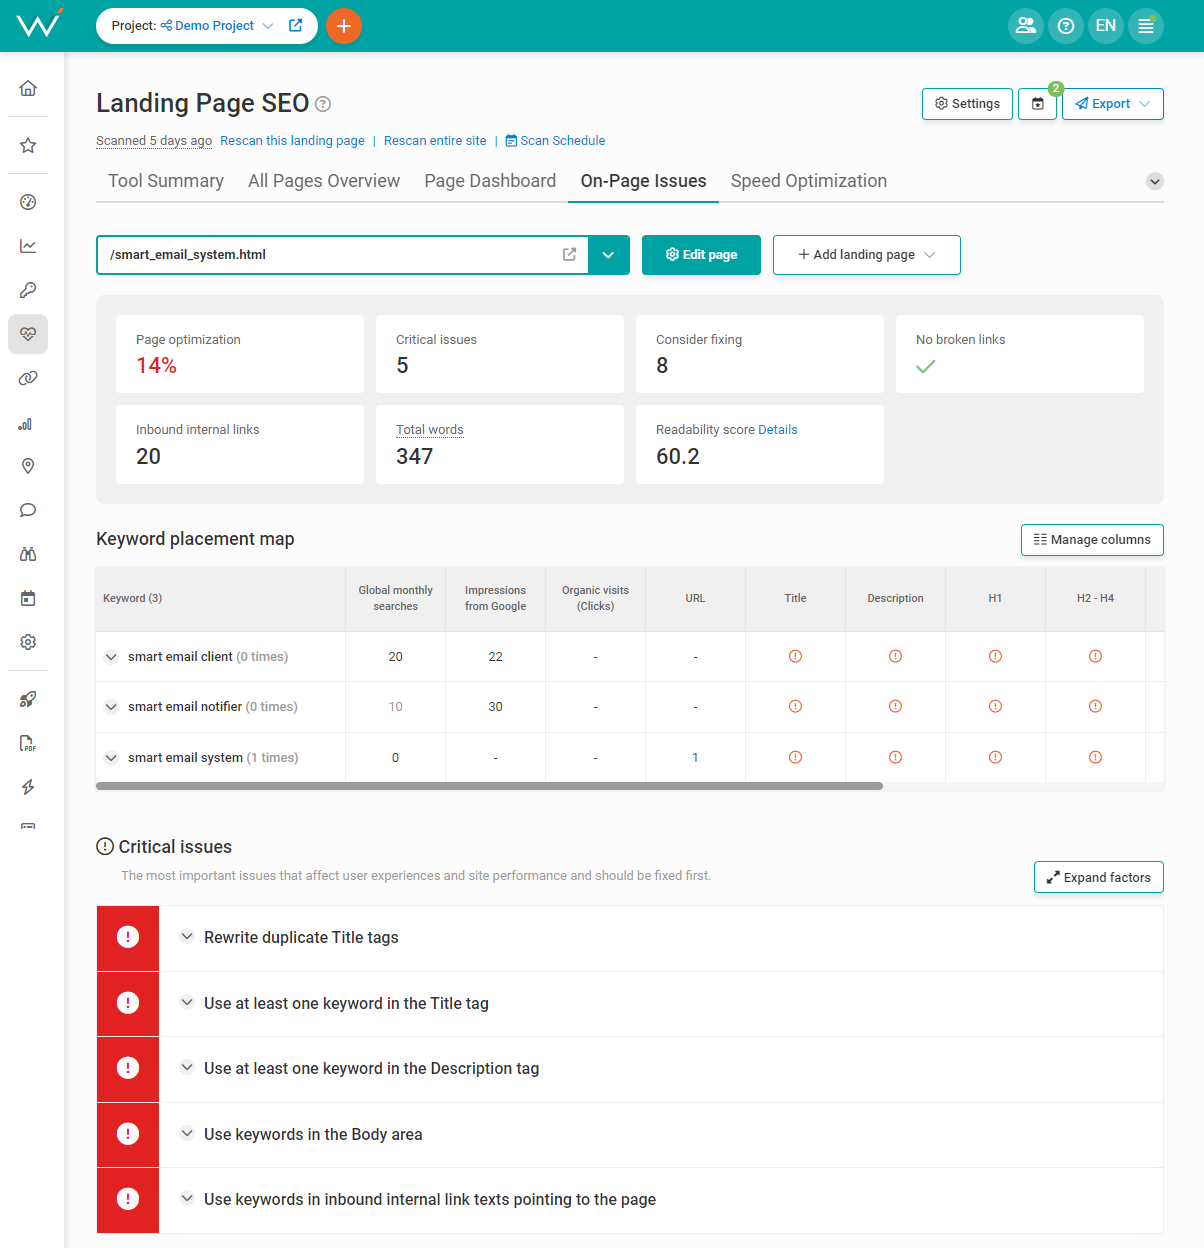The width and height of the screenshot is (1204, 1248).
Task: Click the Description warning for smart email system
Action: [x=895, y=757]
